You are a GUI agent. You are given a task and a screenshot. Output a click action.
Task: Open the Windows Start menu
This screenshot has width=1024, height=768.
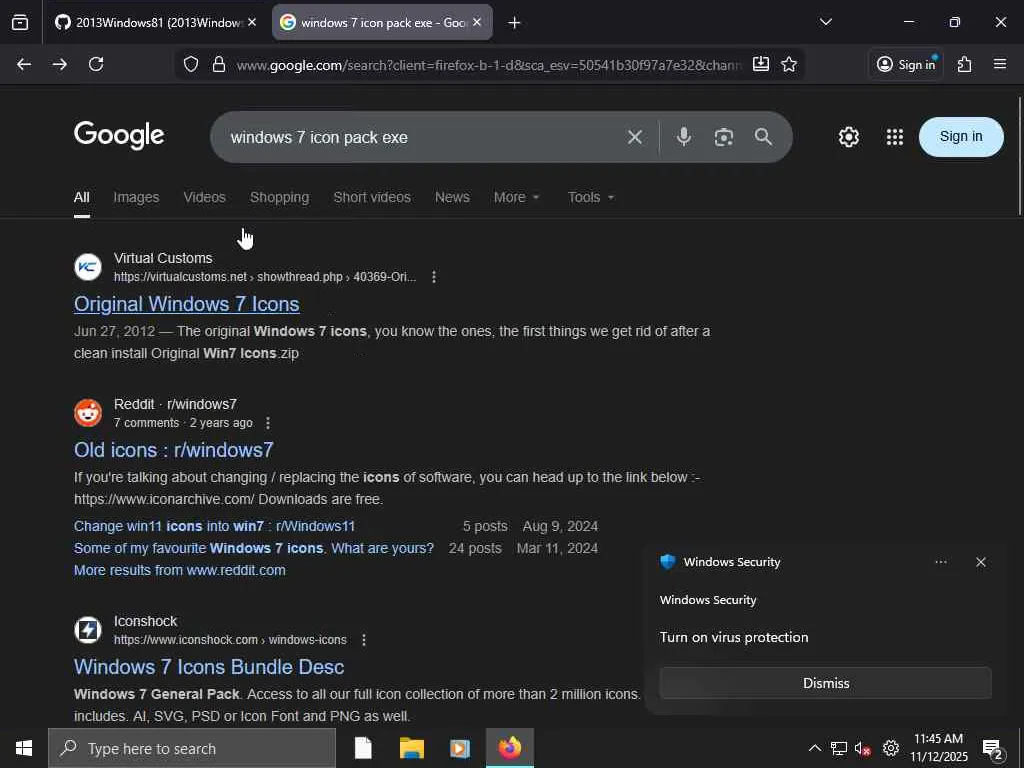click(24, 748)
